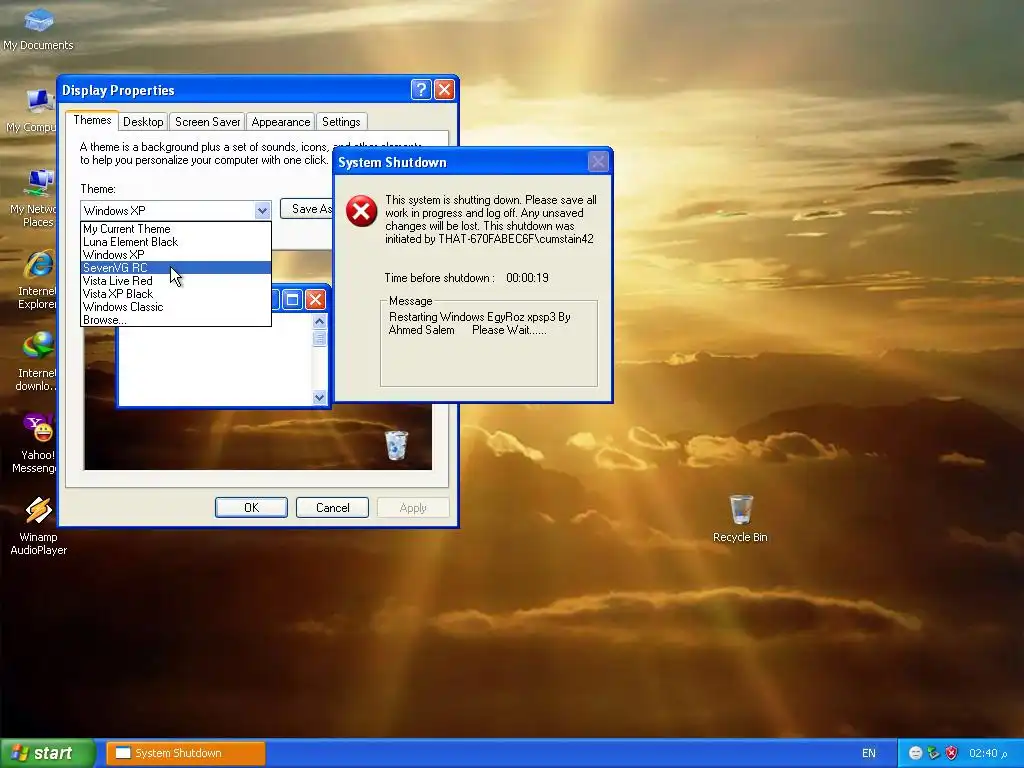Click the Apply button

coord(413,507)
